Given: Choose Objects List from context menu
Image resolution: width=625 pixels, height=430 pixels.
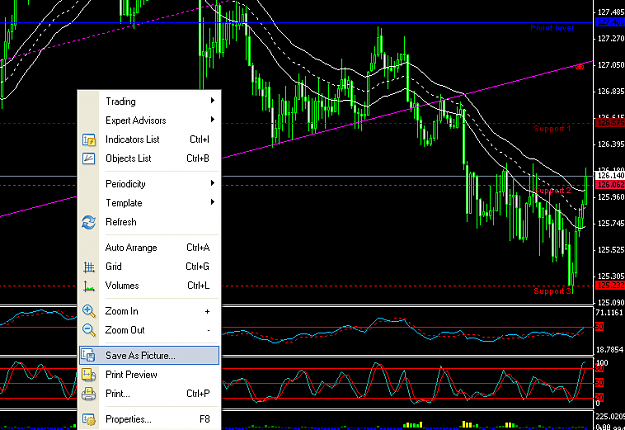Looking at the screenshot, I should [149, 159].
